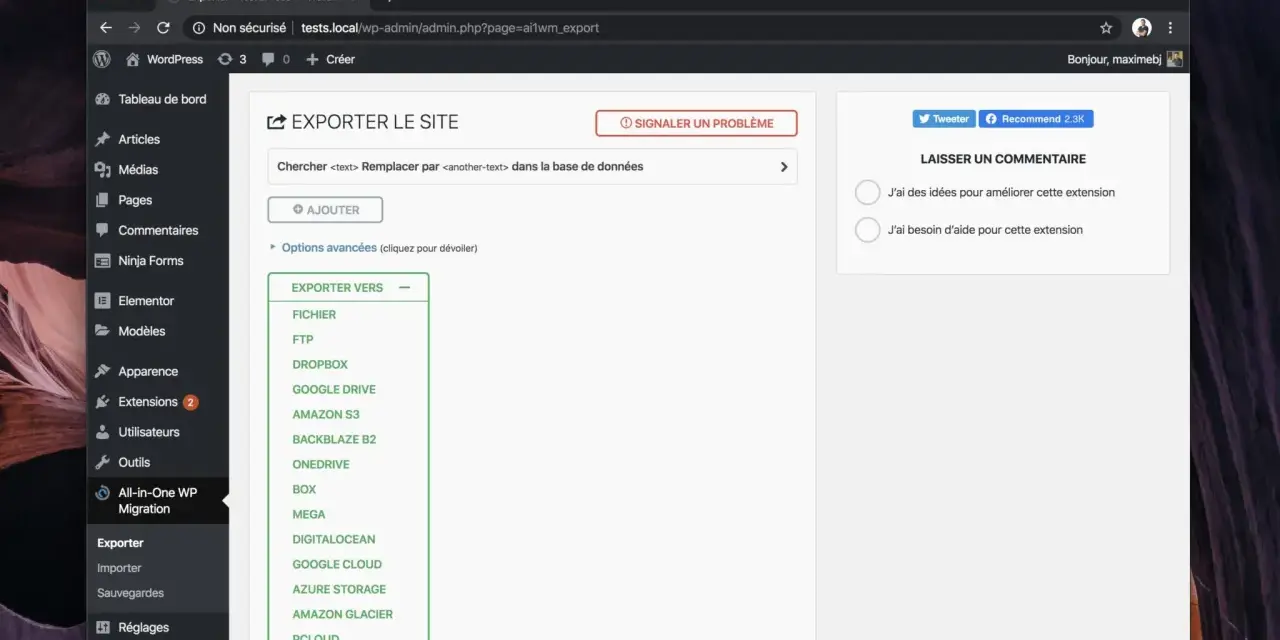This screenshot has height=640, width=1280.
Task: Choose GOOGLE CLOUD export destination
Action: tap(337, 565)
